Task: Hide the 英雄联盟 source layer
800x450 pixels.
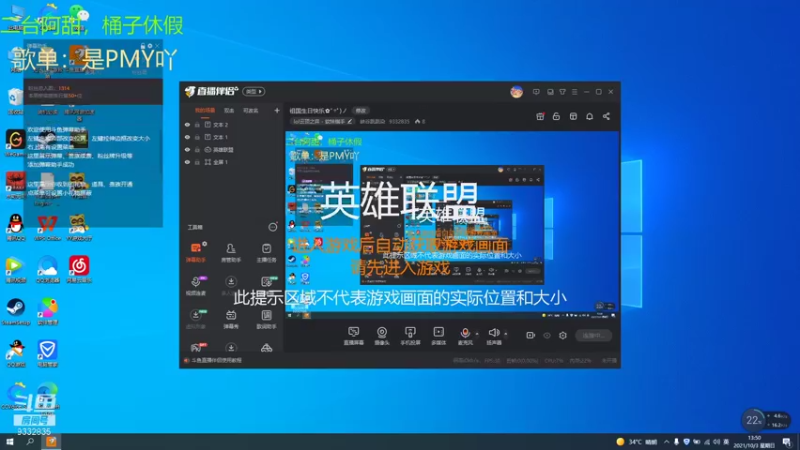Action: pyautogui.click(x=187, y=150)
